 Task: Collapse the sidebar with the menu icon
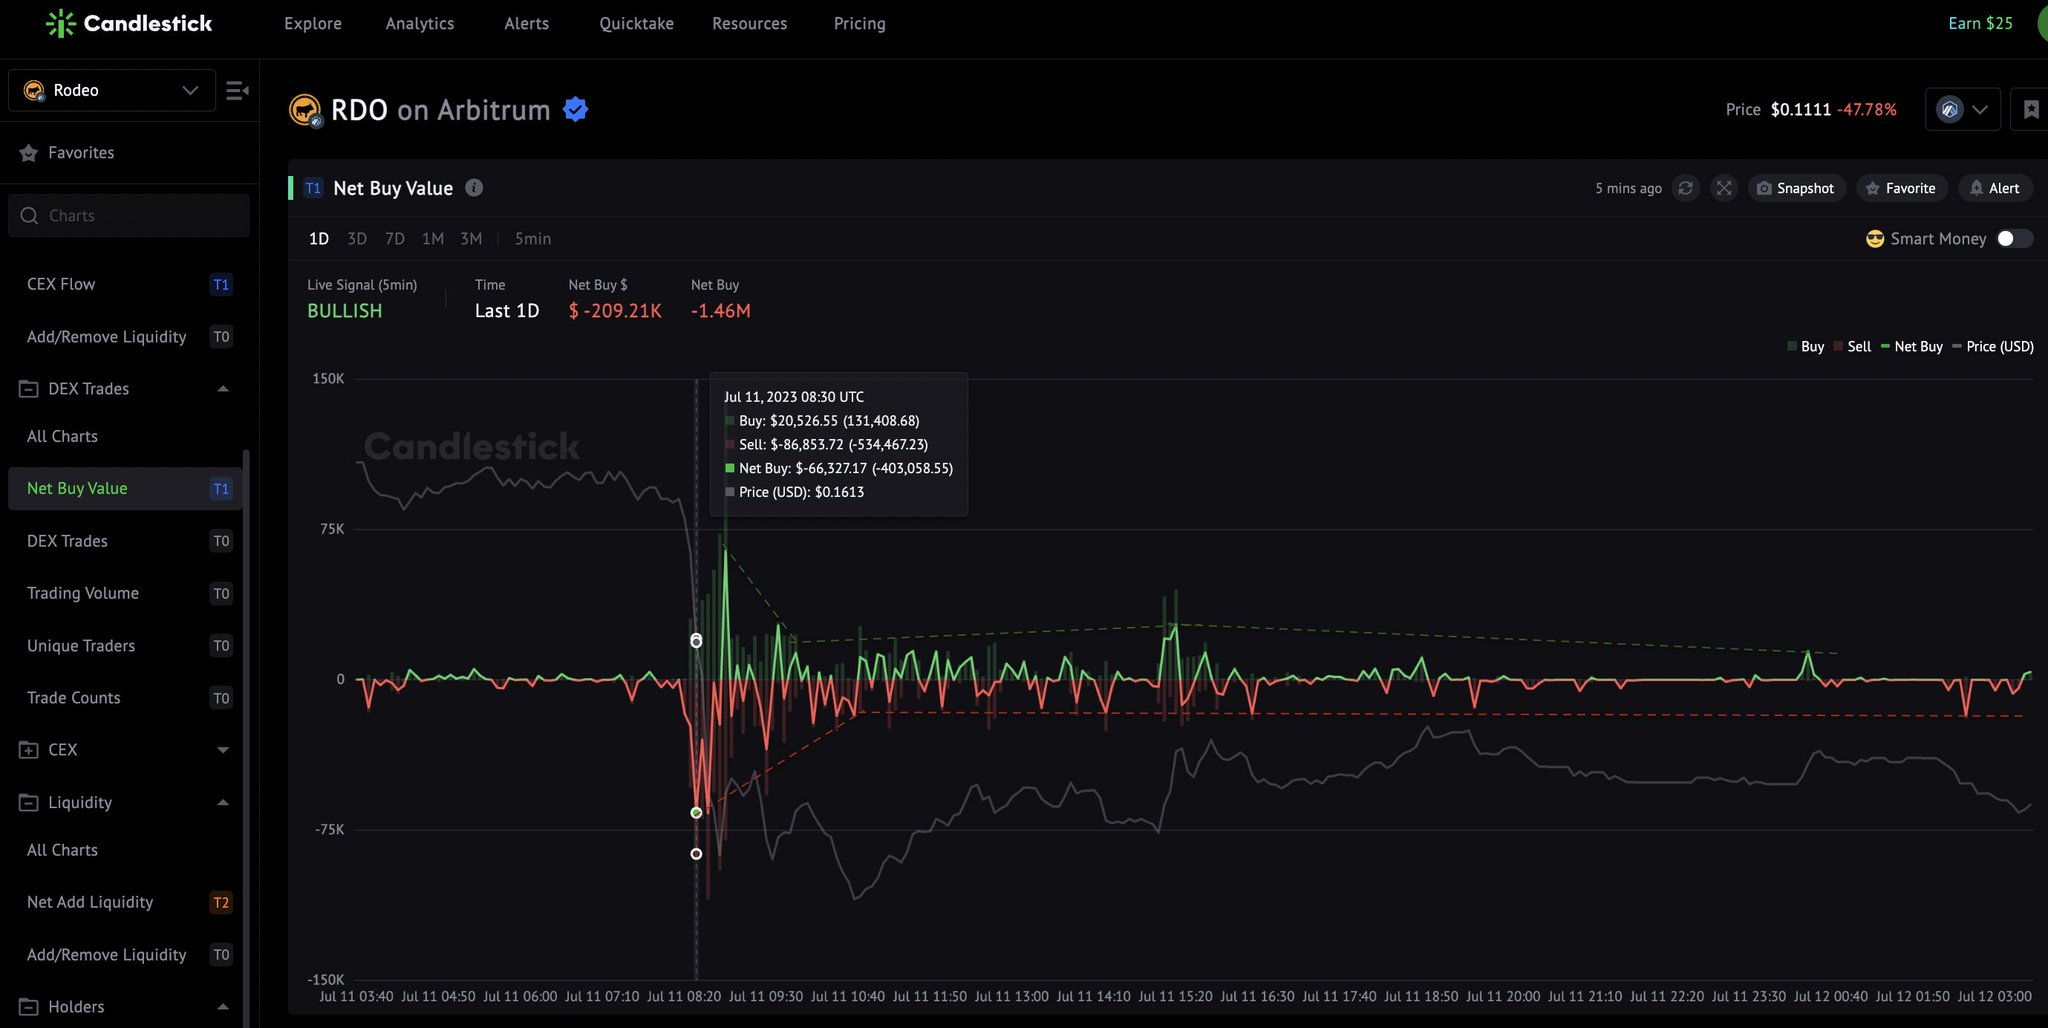[x=237, y=91]
